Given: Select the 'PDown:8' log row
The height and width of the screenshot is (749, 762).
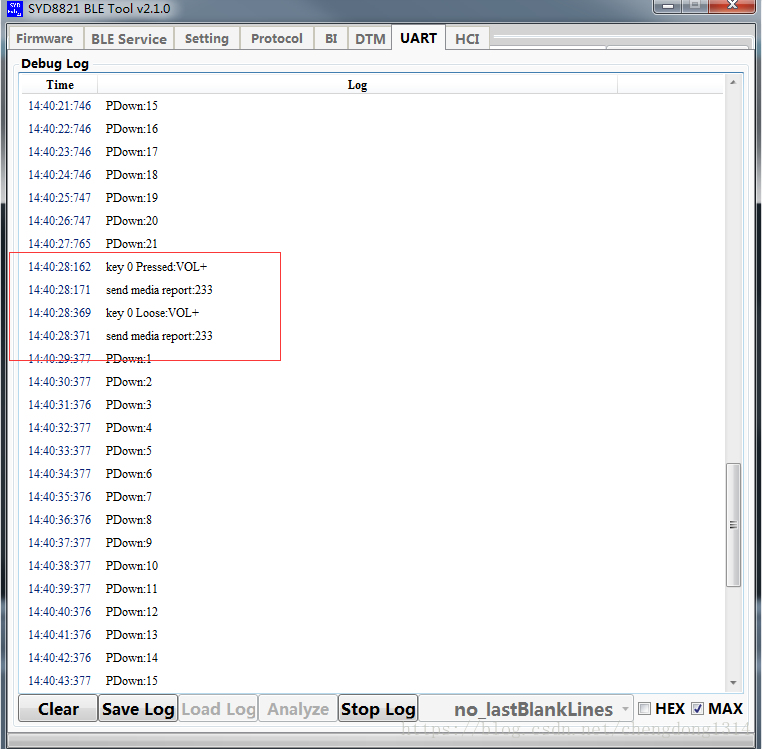Looking at the screenshot, I should pyautogui.click(x=372, y=520).
